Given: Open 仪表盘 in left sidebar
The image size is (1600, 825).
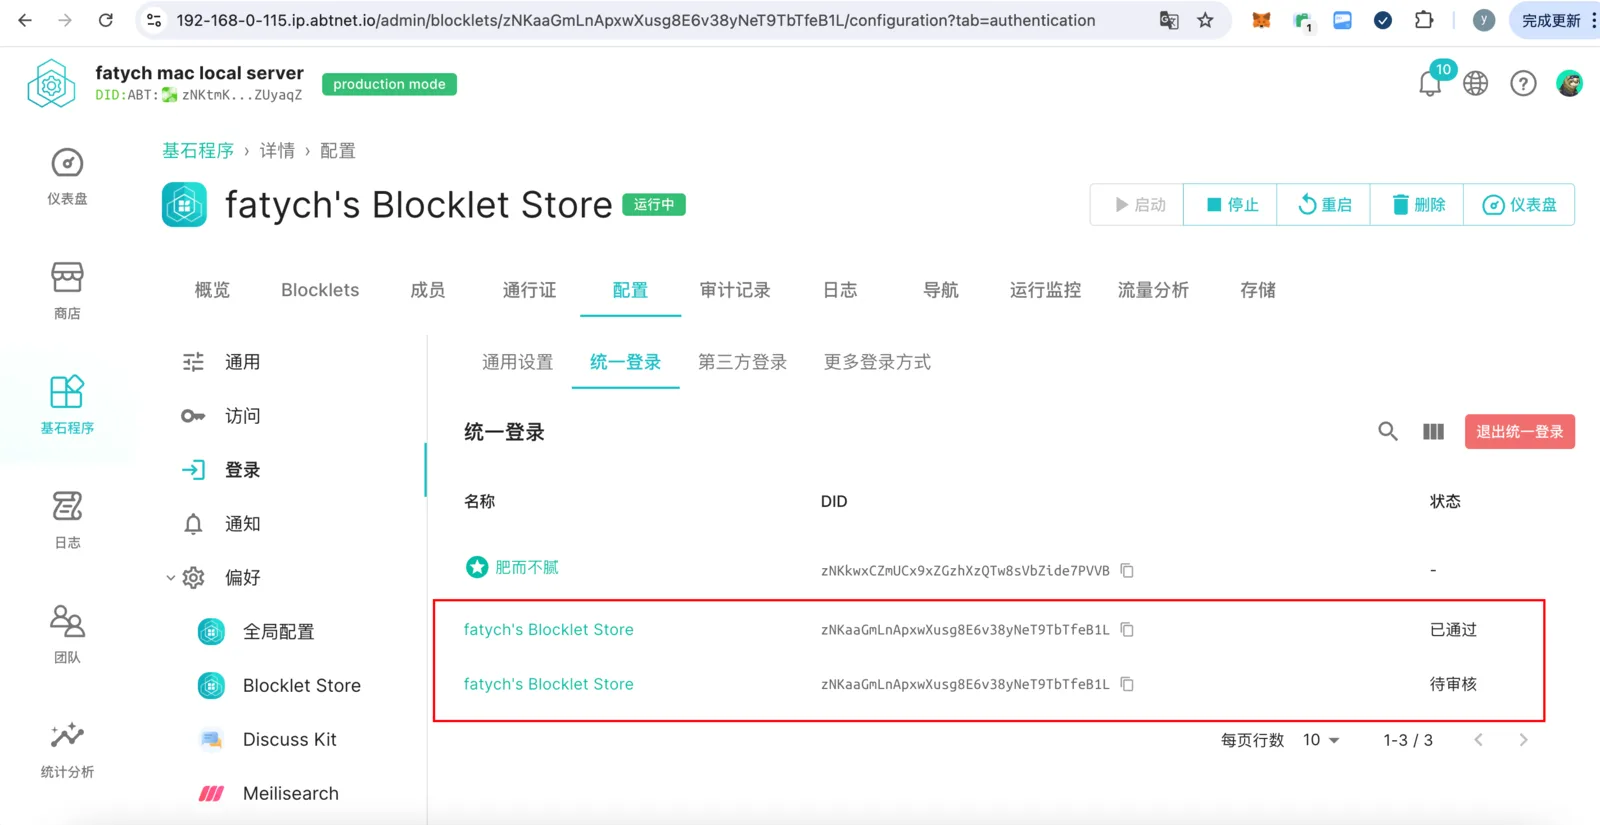Looking at the screenshot, I should [x=67, y=177].
